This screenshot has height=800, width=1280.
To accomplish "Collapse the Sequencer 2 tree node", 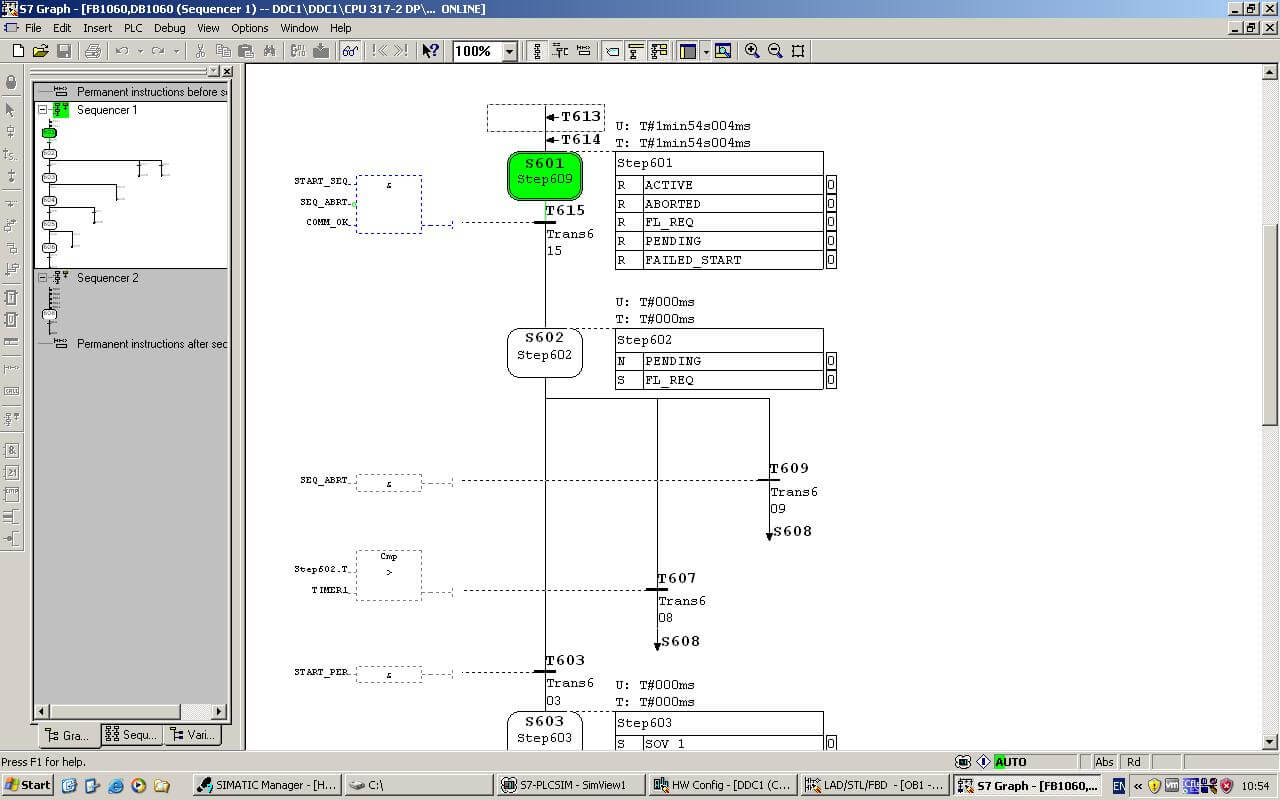I will pyautogui.click(x=43, y=278).
